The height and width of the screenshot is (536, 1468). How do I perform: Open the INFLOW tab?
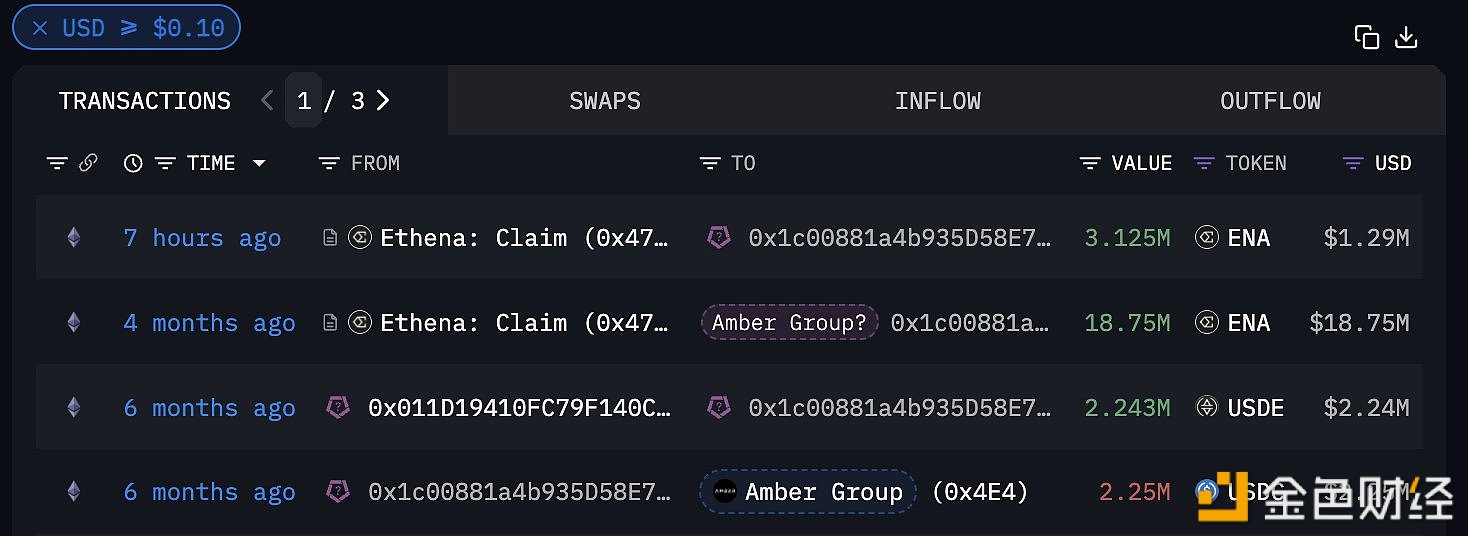(938, 101)
